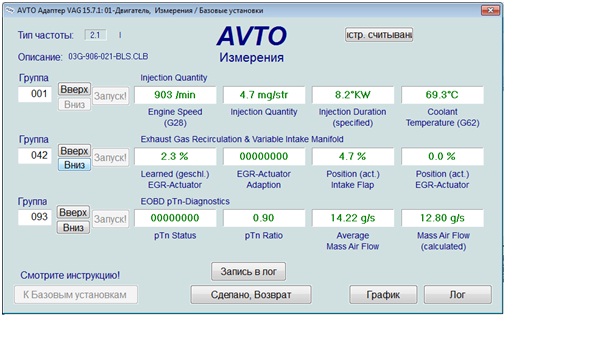Image resolution: width=614 pixels, height=360 pixels.
Task: Click К Базовым установкам button
Action: coord(76,295)
